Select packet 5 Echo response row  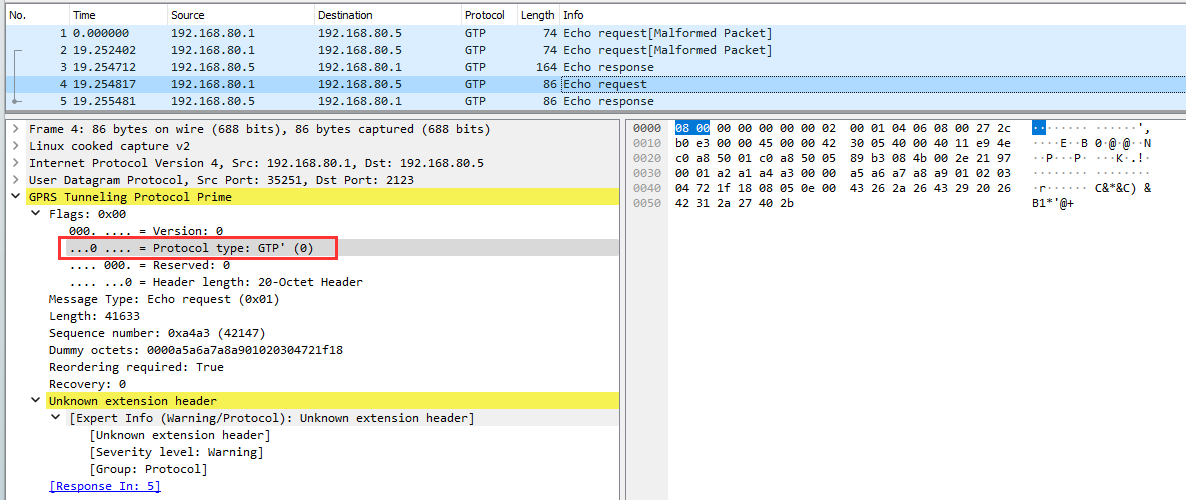pyautogui.click(x=400, y=101)
